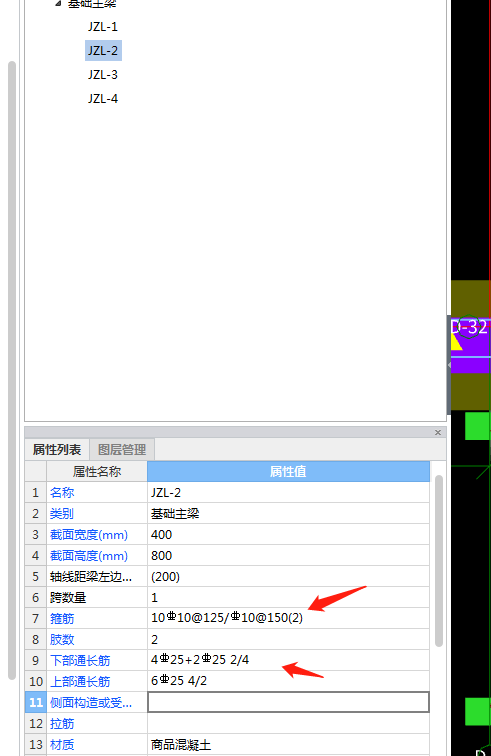Click the 箍筋 property label
The width and height of the screenshot is (491, 756).
click(x=62, y=619)
